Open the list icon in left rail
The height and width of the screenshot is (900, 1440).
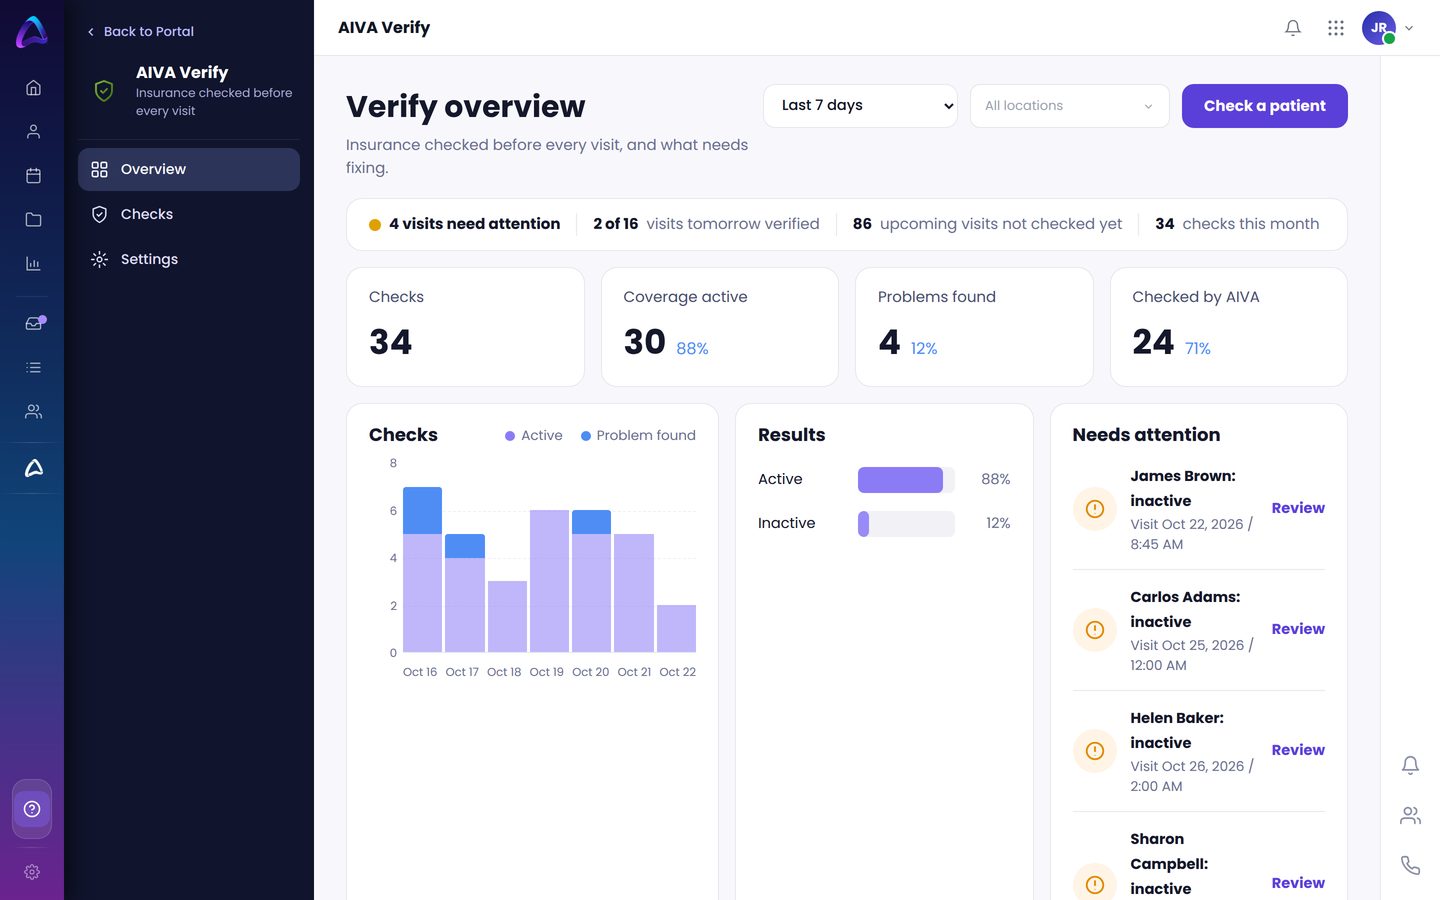pos(33,368)
